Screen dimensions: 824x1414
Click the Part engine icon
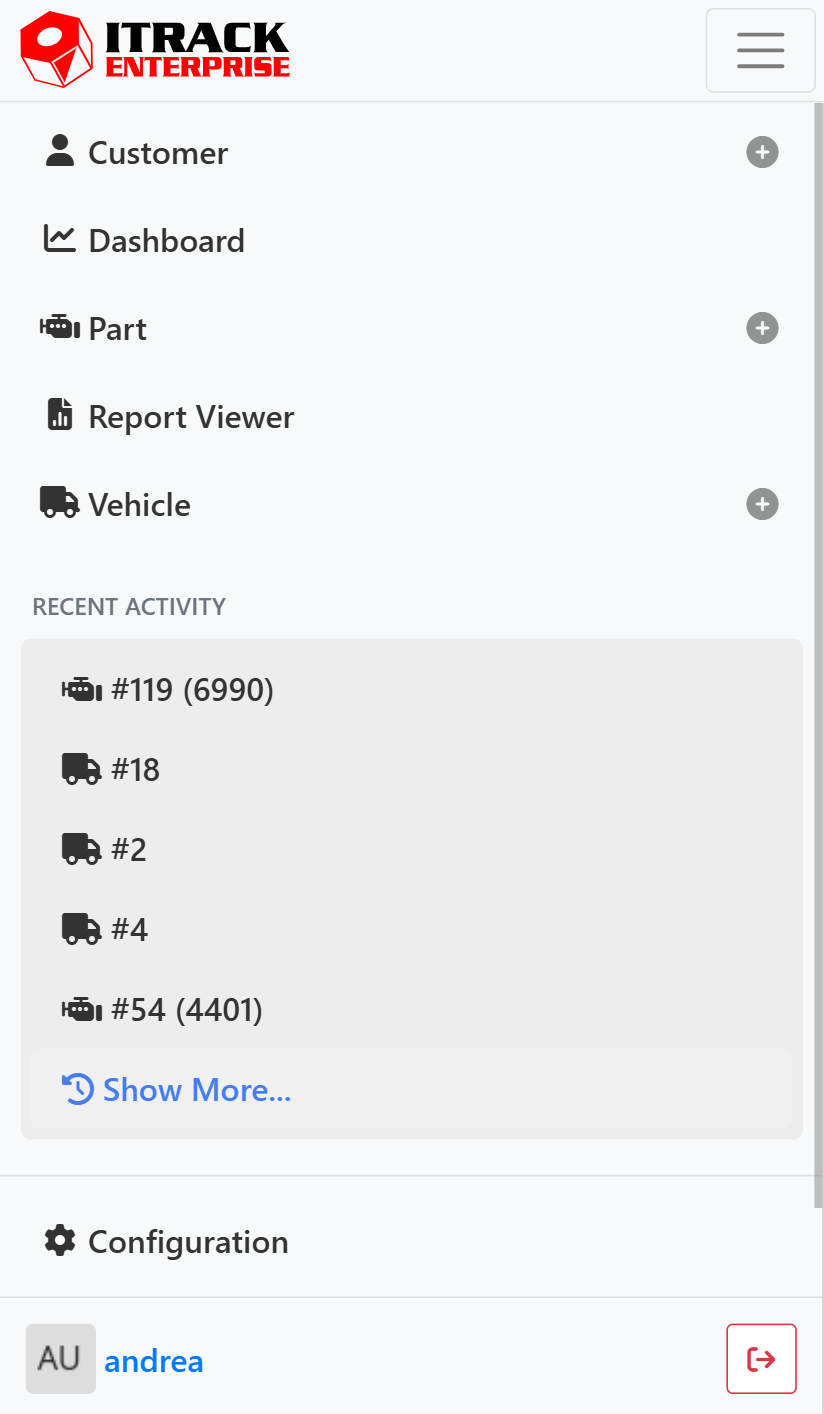pyautogui.click(x=60, y=327)
